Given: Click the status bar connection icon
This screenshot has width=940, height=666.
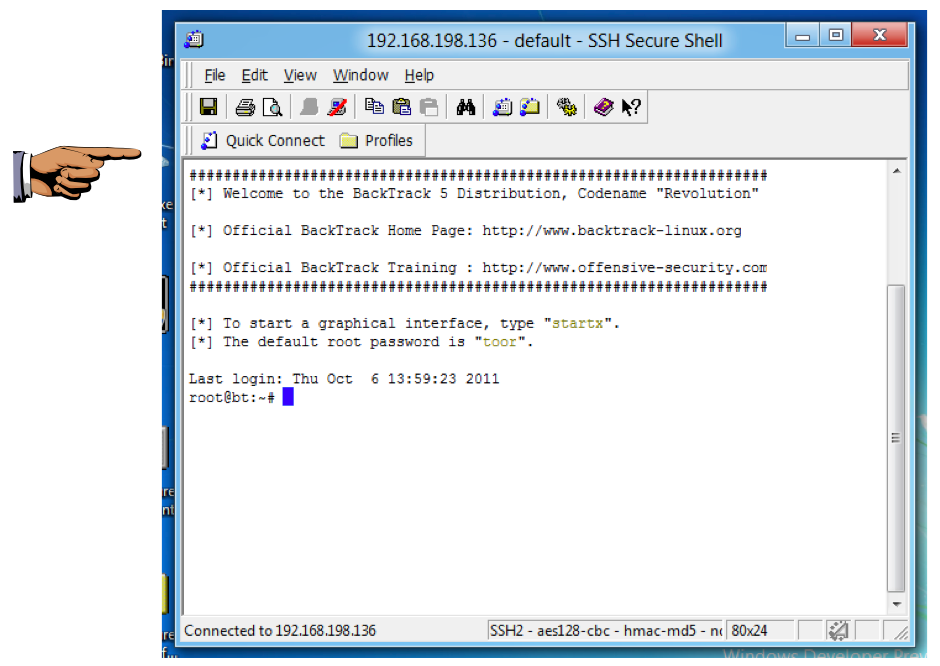Looking at the screenshot, I should (837, 631).
